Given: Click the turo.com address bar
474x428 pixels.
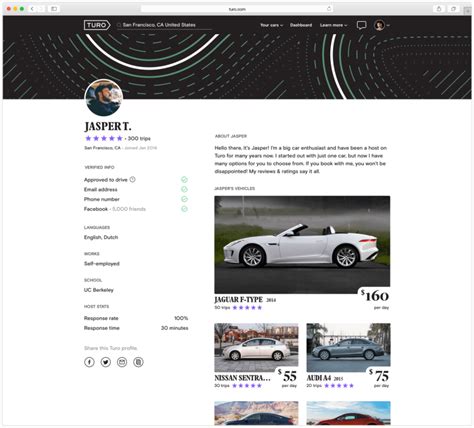Looking at the screenshot, I should 237,9.
